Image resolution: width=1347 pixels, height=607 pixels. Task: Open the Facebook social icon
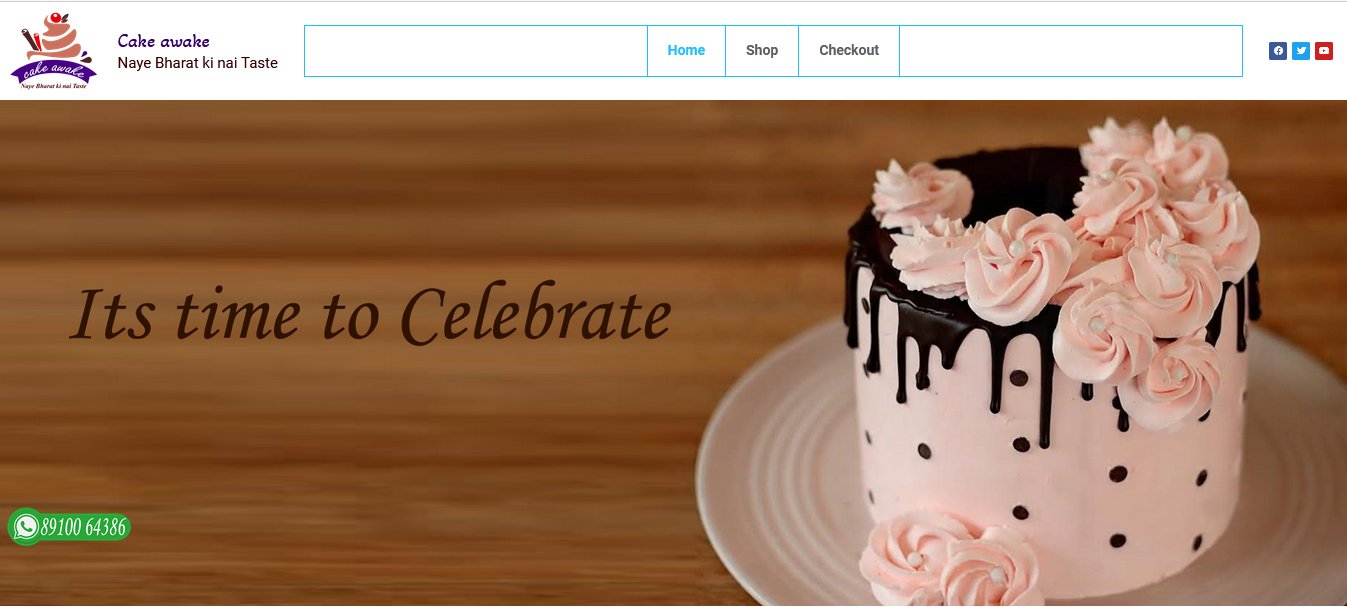(1278, 51)
